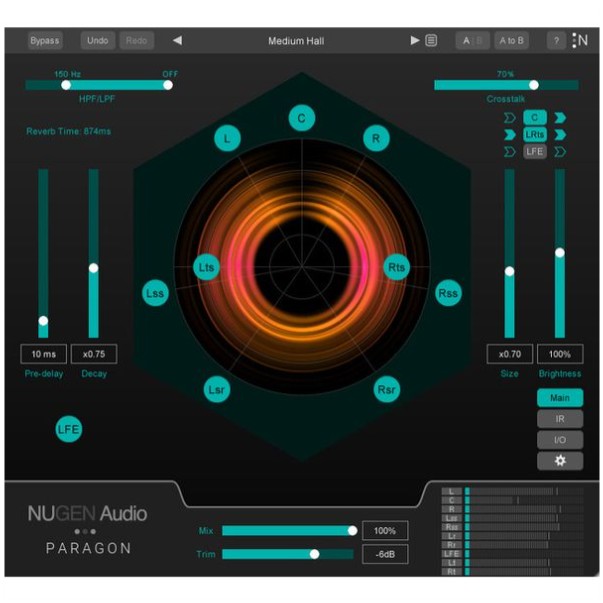Click the Mix 100% value field
This screenshot has height=603, width=603.
(385, 531)
